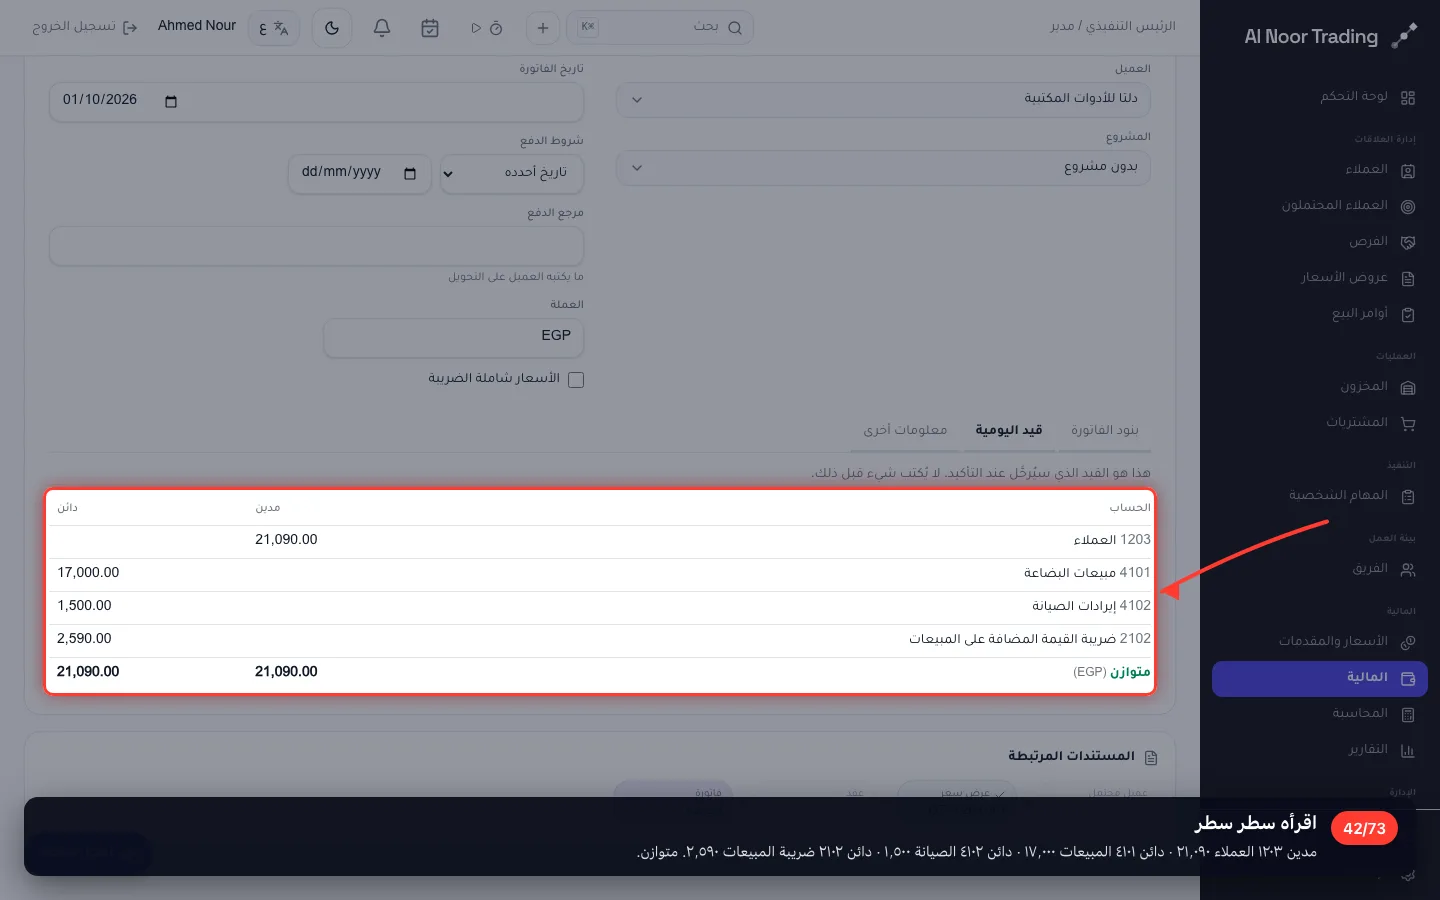Click the EGP currency field
The image size is (1440, 900).
(x=454, y=337)
